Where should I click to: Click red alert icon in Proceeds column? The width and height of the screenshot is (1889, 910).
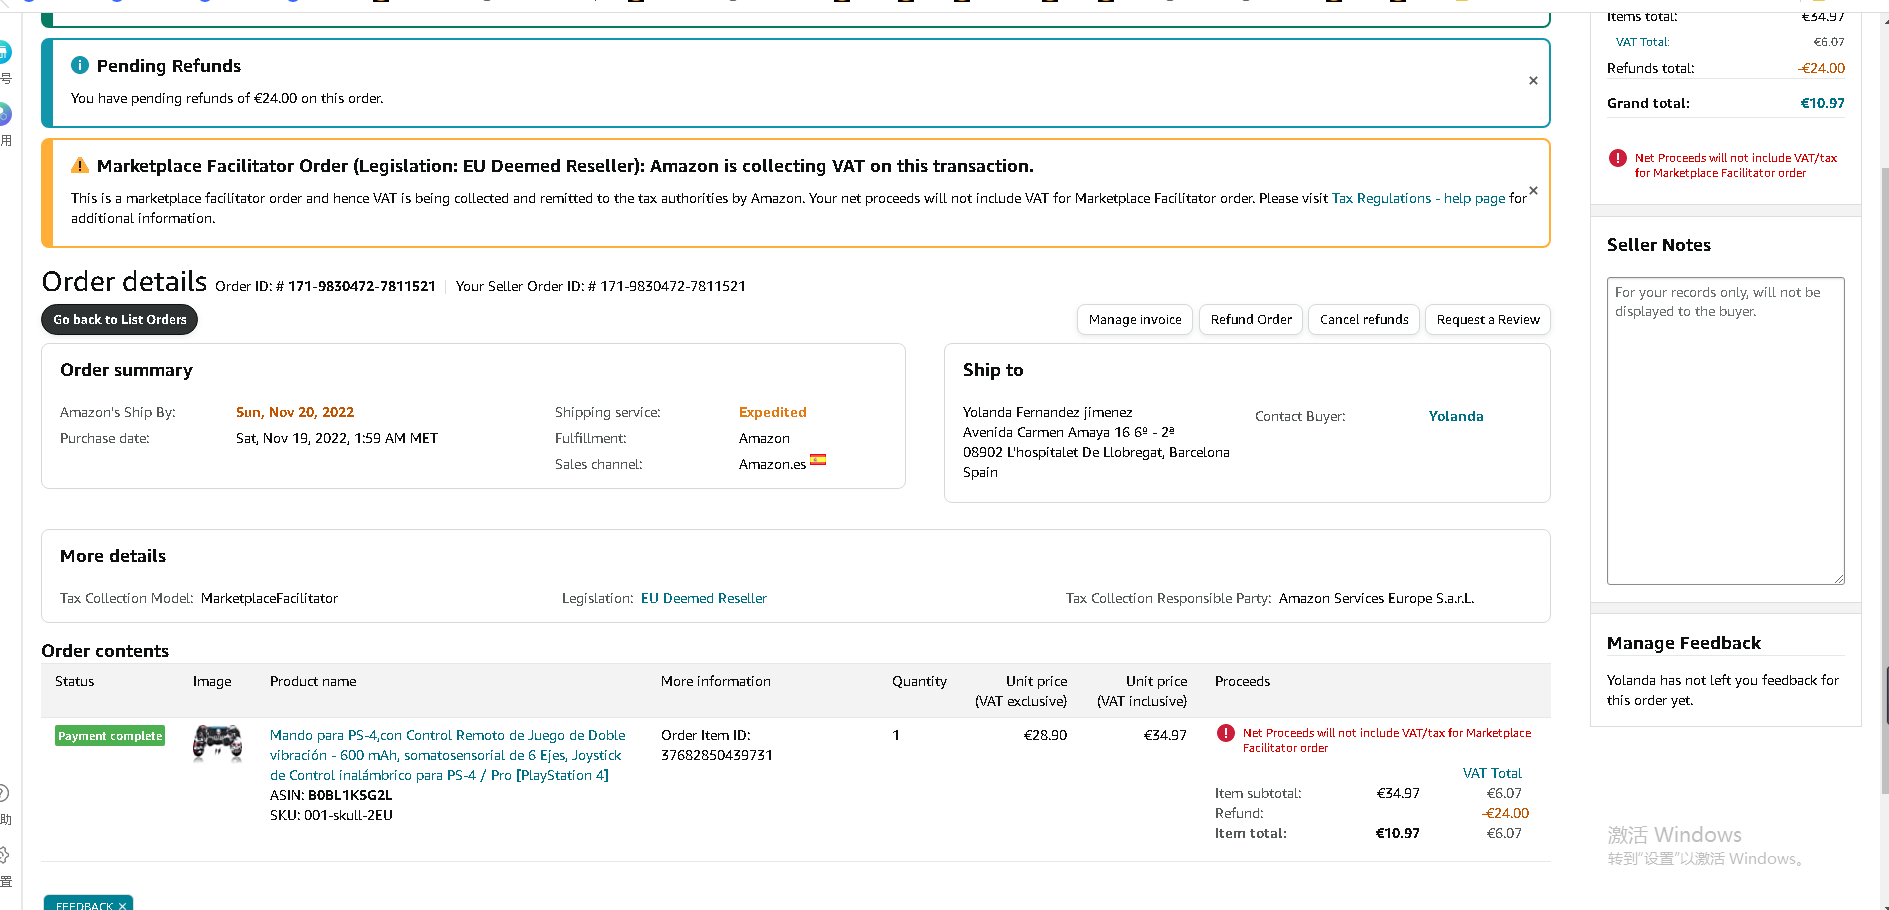1225,733
